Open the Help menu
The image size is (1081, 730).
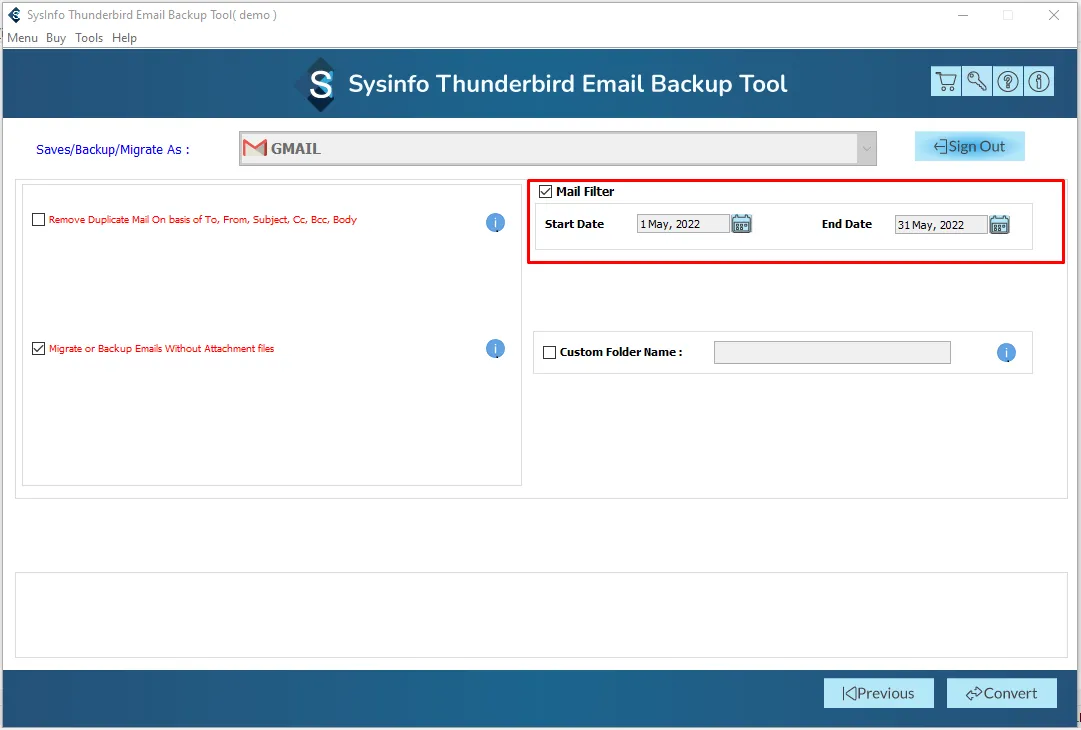click(124, 37)
